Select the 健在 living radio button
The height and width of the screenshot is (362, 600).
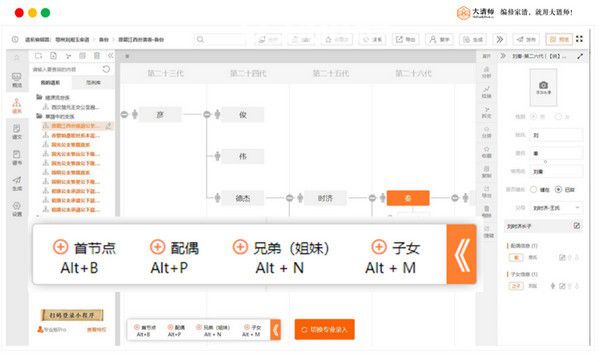pos(533,189)
